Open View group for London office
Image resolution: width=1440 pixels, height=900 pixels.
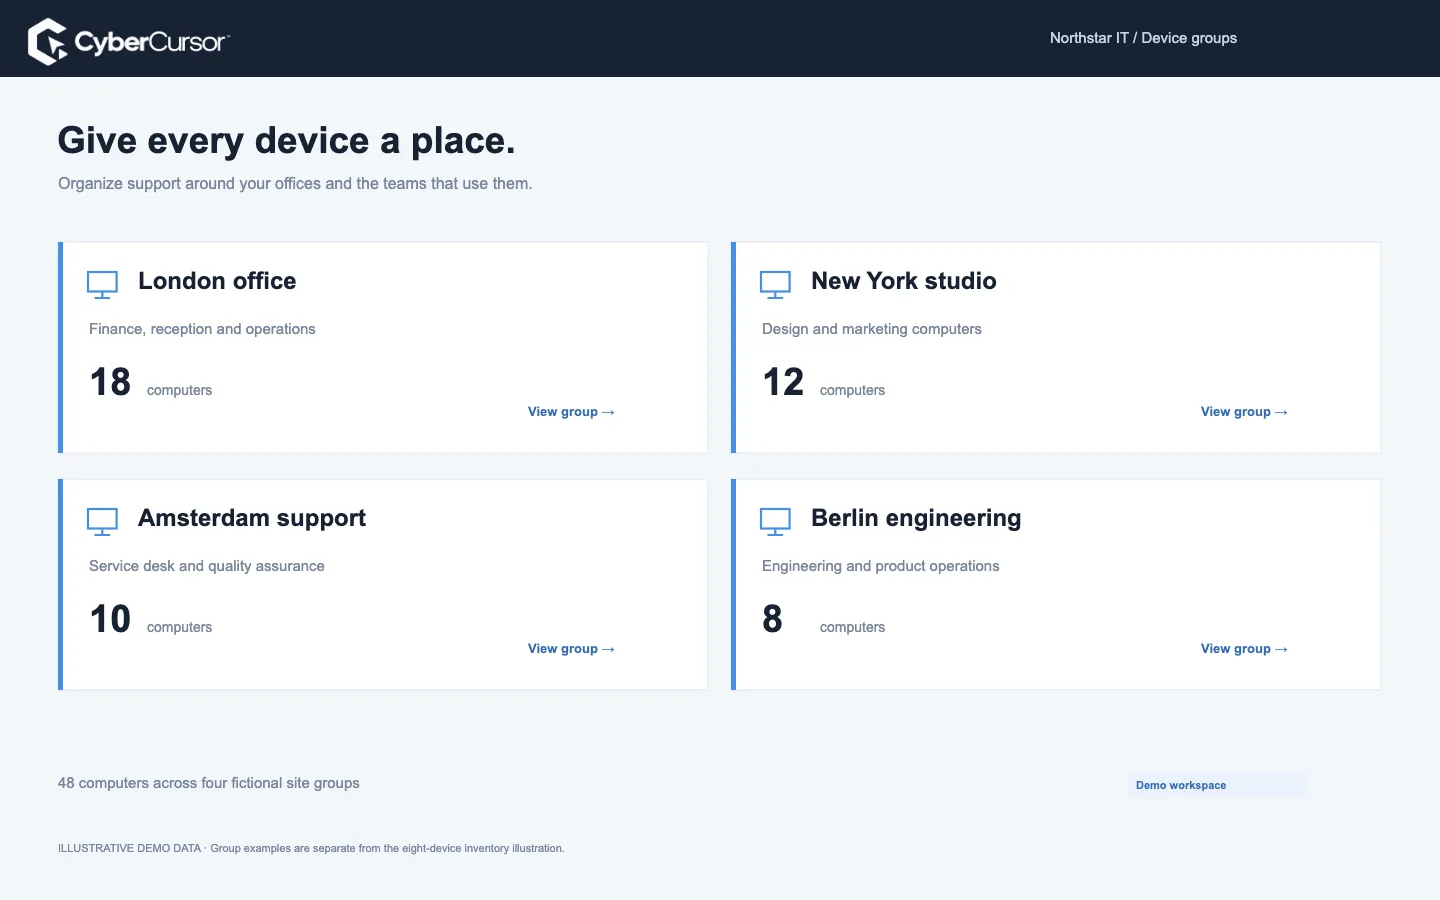(x=571, y=412)
